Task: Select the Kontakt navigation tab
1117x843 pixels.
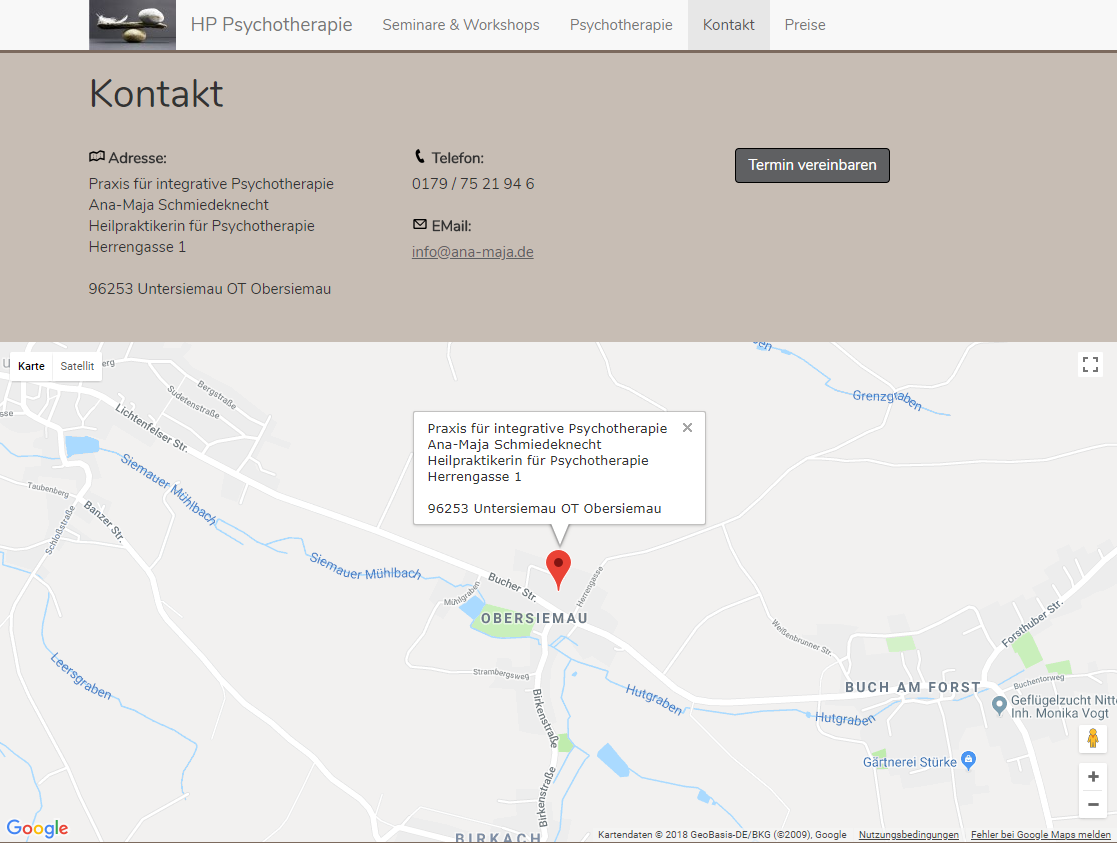Action: coord(729,25)
